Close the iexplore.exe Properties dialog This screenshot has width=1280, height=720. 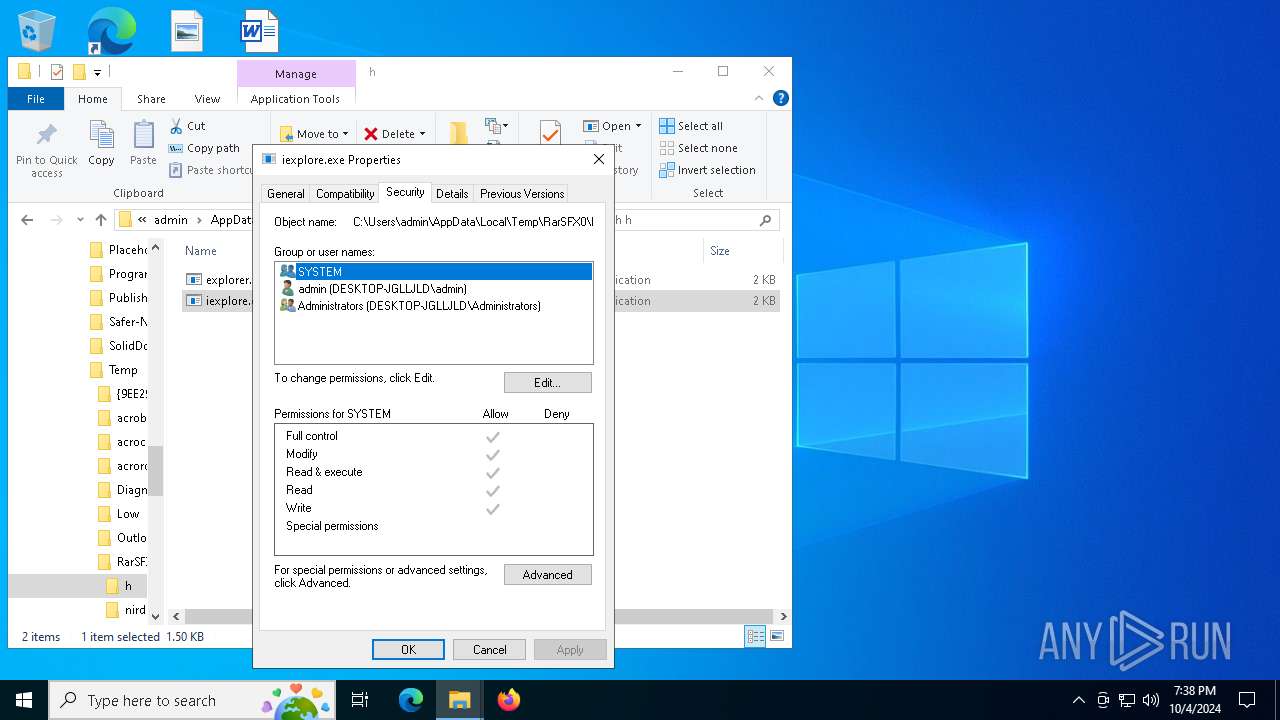(599, 159)
